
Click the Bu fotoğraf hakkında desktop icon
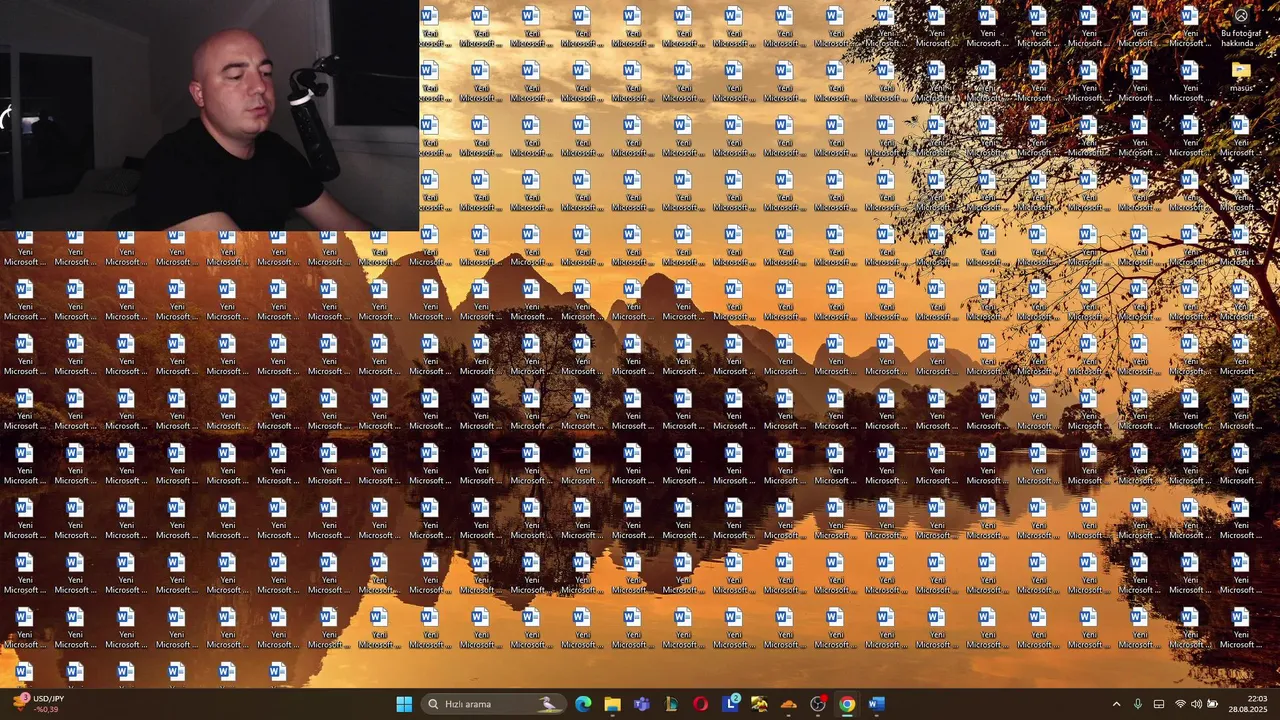1241,29
